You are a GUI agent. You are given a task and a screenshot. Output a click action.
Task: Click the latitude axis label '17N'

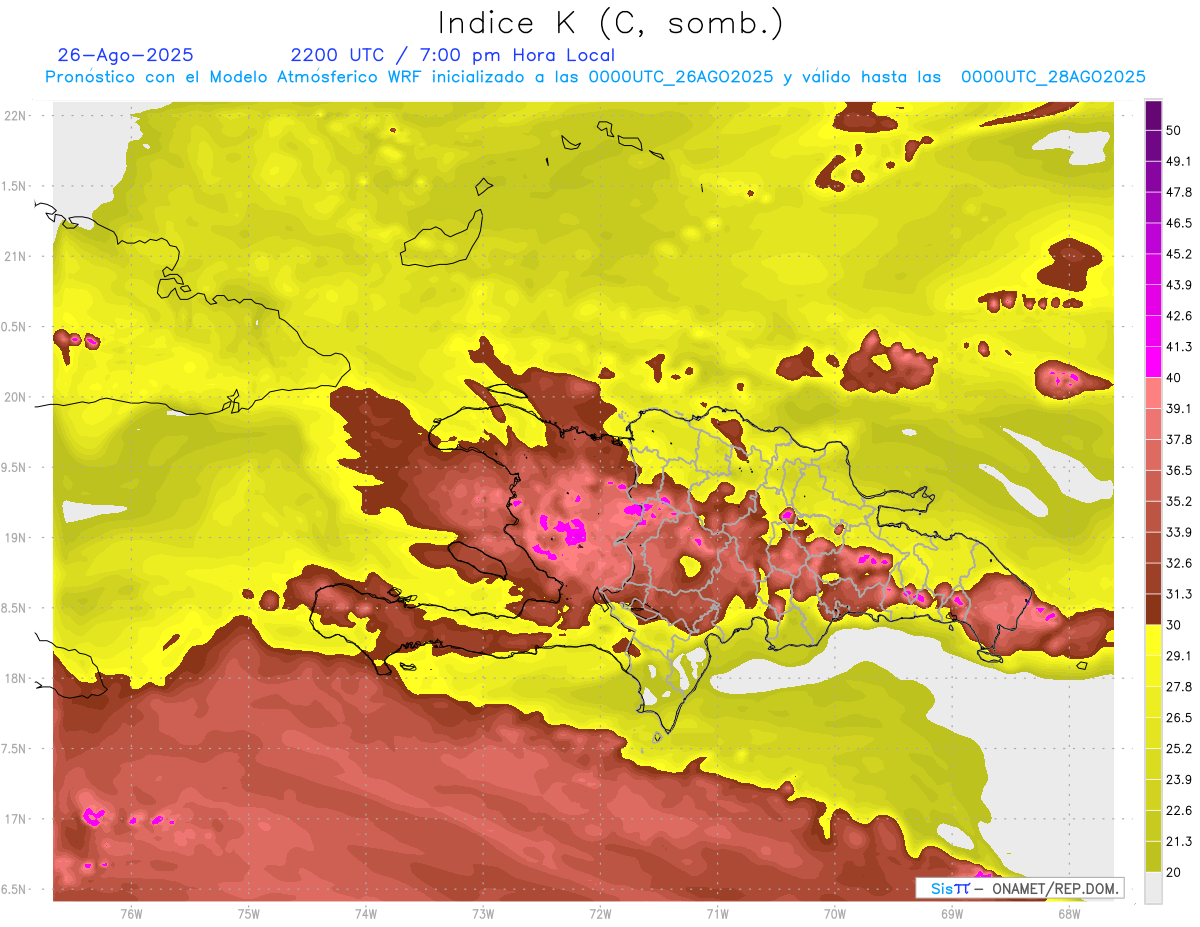(15, 820)
